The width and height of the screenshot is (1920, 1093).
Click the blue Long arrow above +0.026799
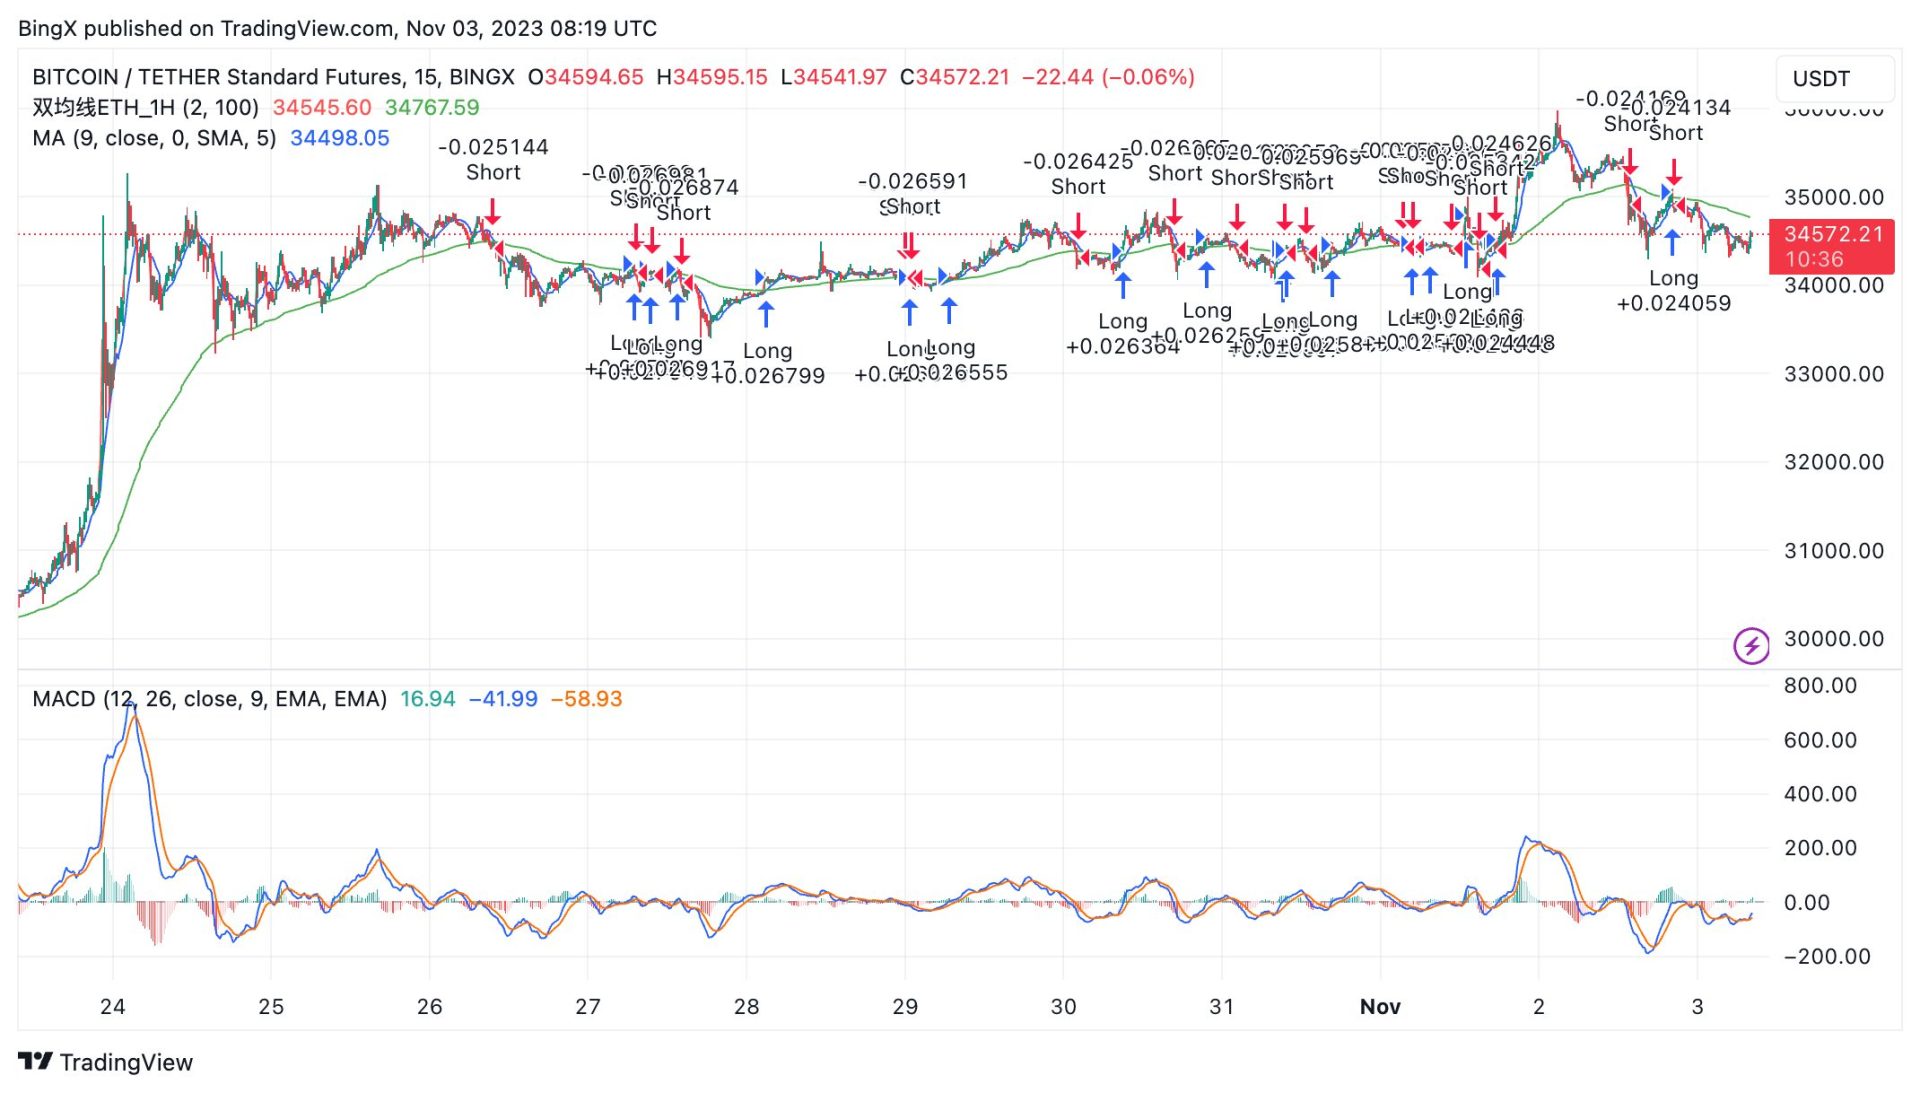[766, 314]
